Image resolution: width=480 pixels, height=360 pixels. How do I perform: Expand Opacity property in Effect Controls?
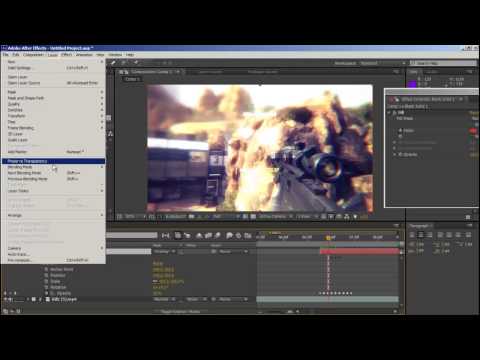tap(395, 155)
